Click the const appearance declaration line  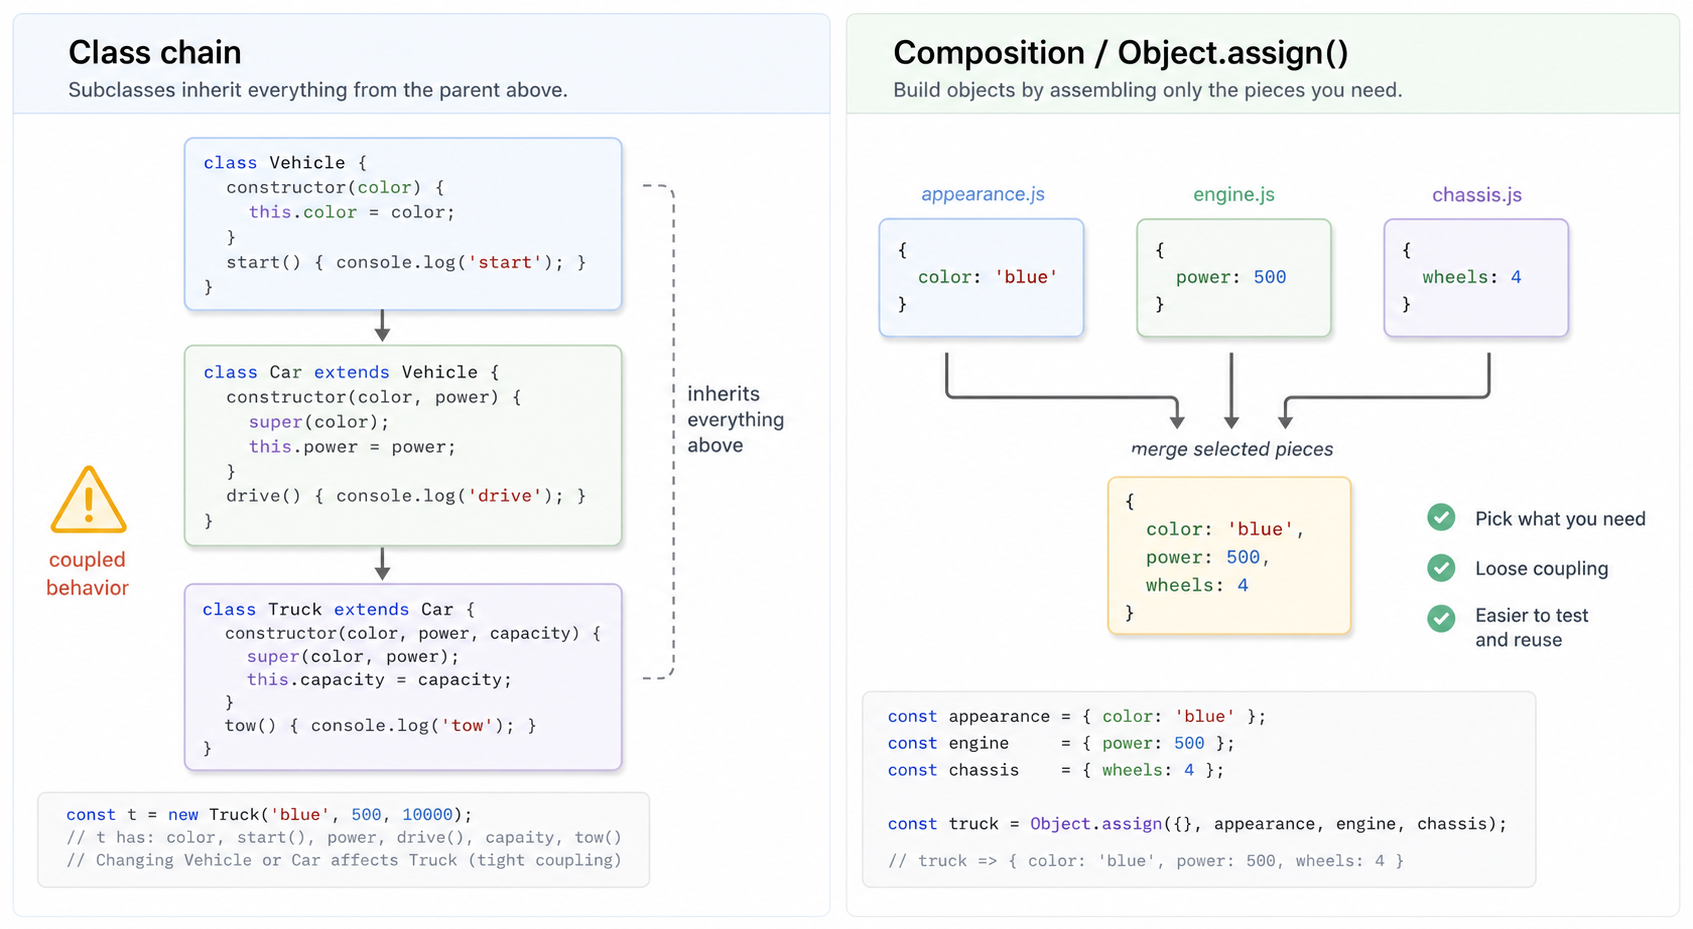tap(1077, 716)
